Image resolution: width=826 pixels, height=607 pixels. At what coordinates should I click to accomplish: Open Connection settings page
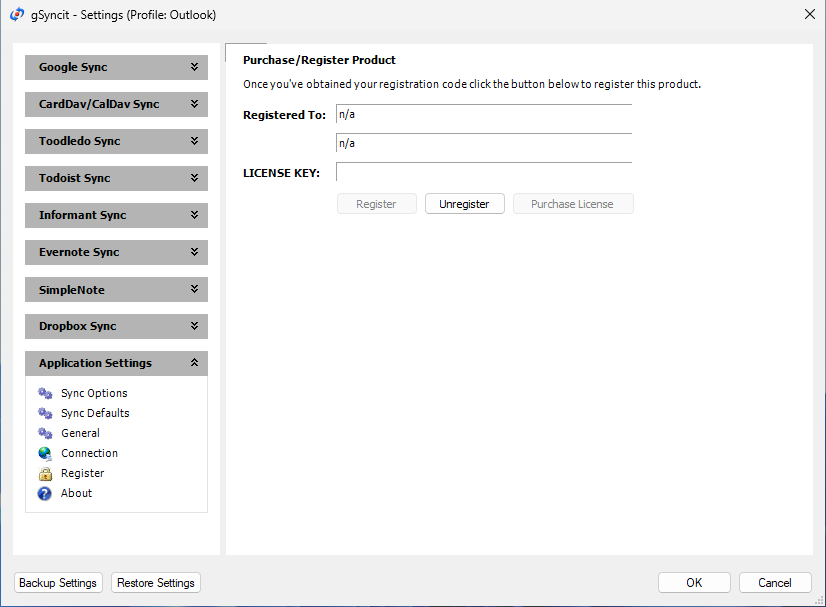[x=89, y=454]
